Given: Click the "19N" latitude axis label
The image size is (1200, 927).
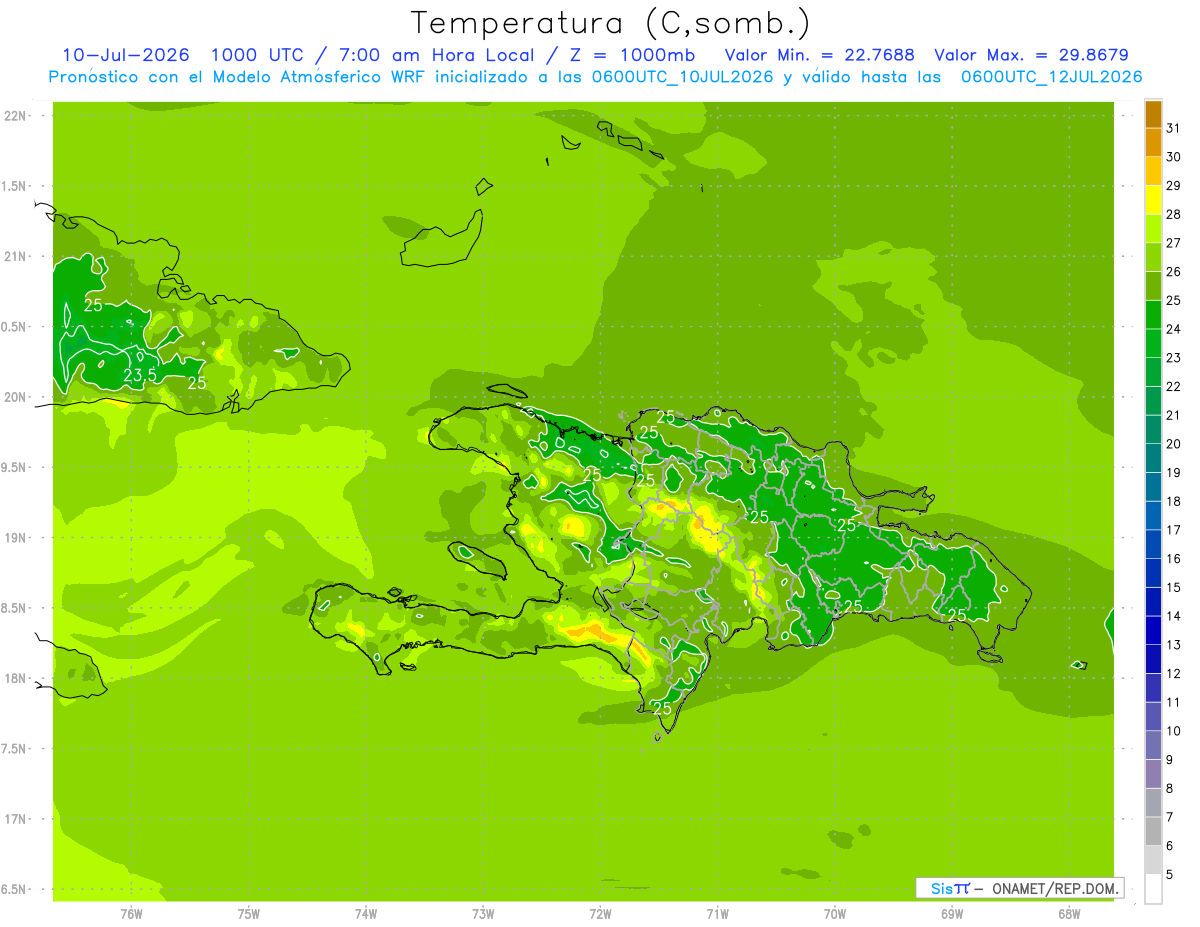Looking at the screenshot, I should pos(15,537).
